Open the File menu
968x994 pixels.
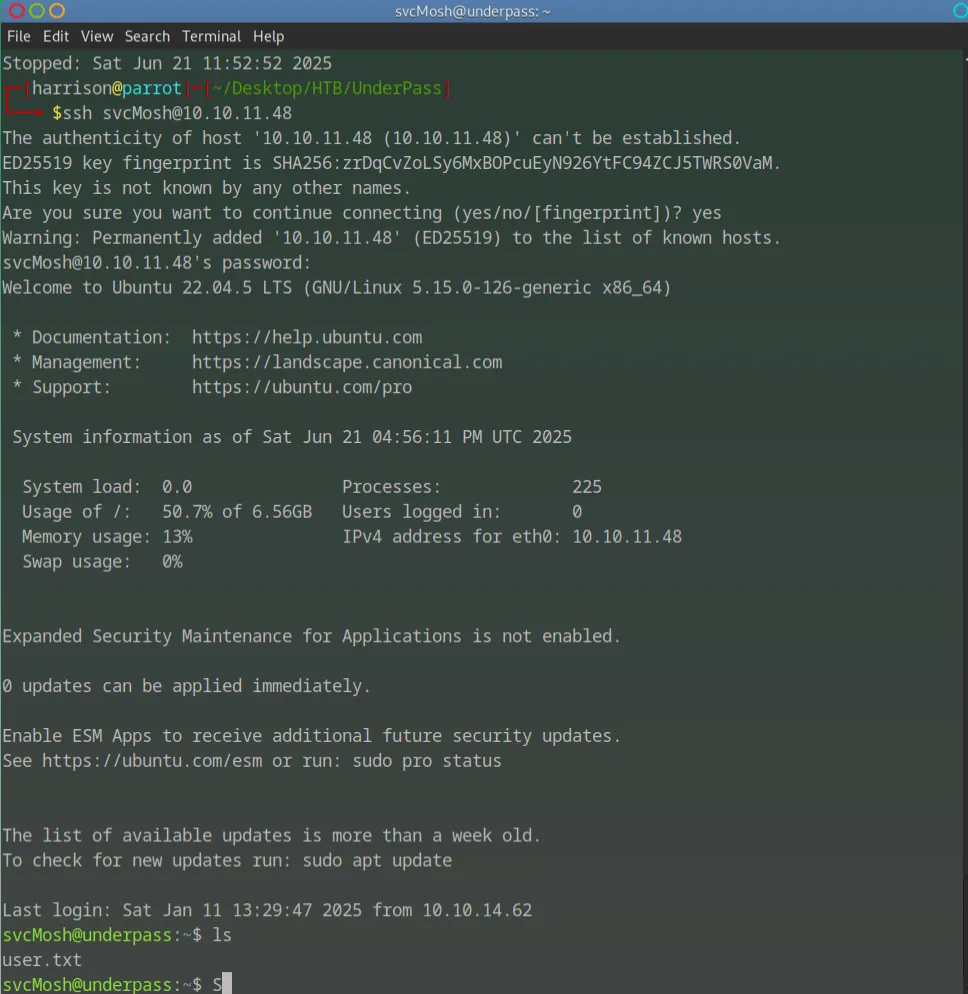[18, 36]
